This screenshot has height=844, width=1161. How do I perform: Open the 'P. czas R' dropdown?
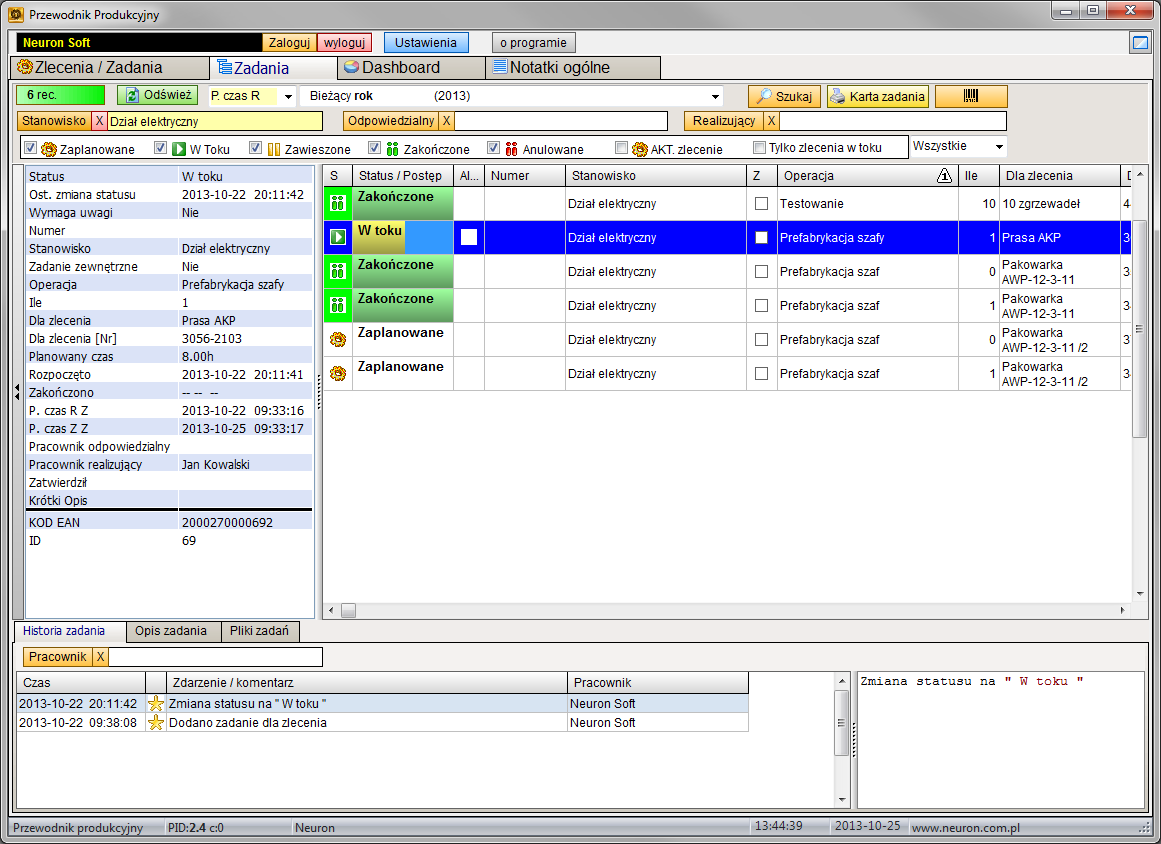click(x=287, y=96)
